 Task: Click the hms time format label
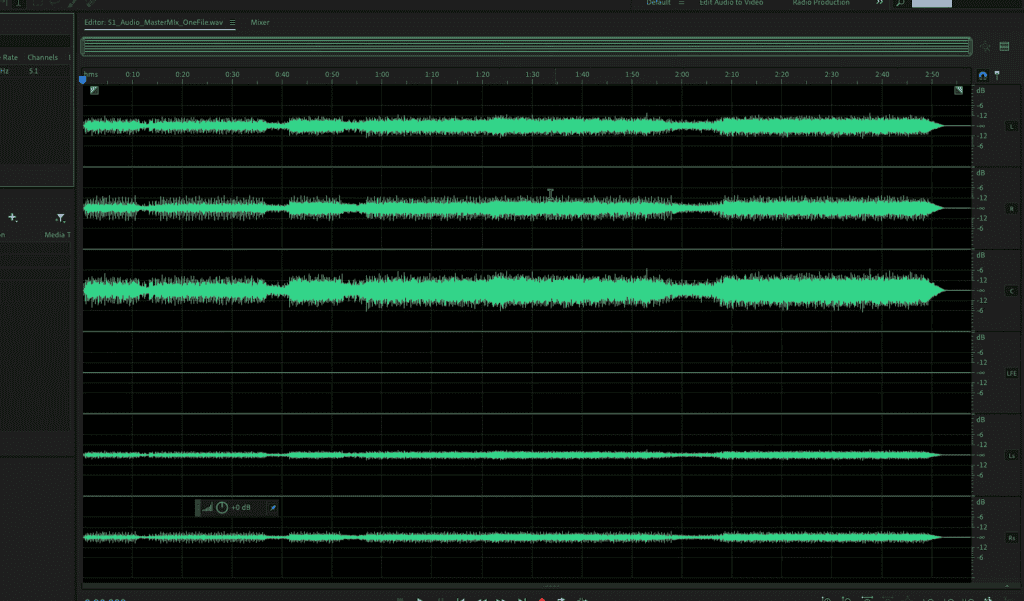(91, 74)
